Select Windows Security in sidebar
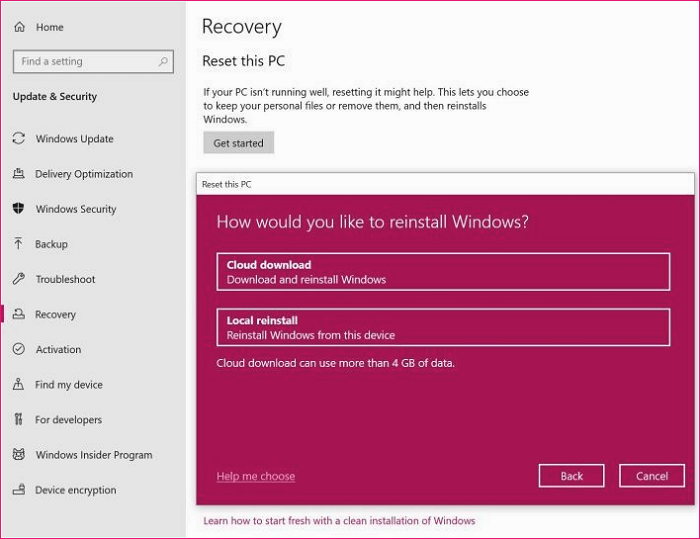 76,209
